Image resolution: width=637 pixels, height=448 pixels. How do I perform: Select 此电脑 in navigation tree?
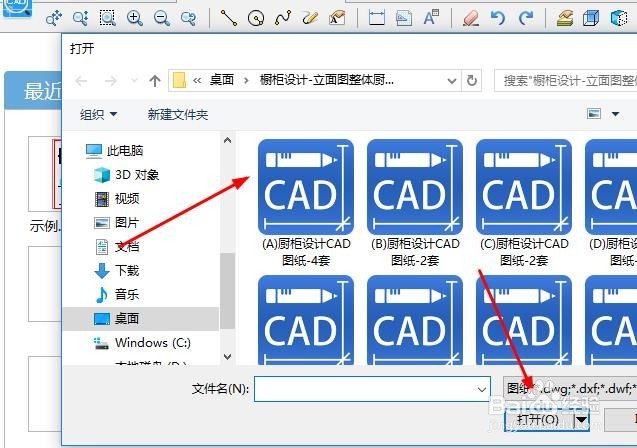click(x=115, y=151)
